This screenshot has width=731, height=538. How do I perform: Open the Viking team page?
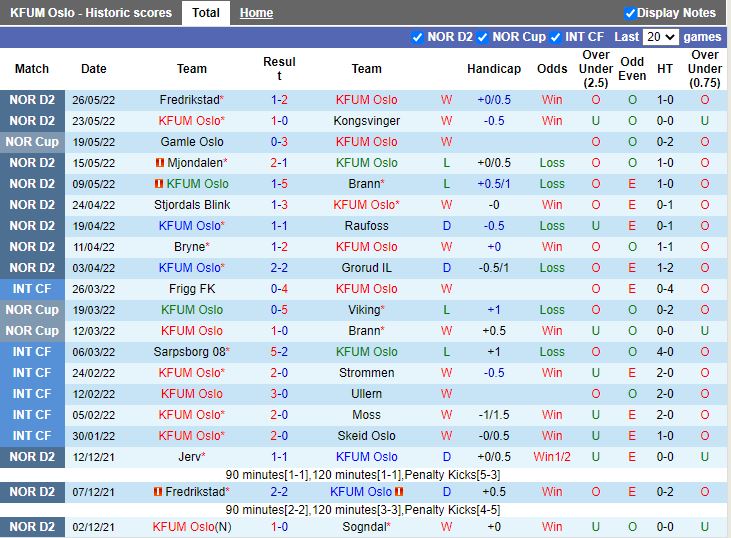tap(363, 310)
